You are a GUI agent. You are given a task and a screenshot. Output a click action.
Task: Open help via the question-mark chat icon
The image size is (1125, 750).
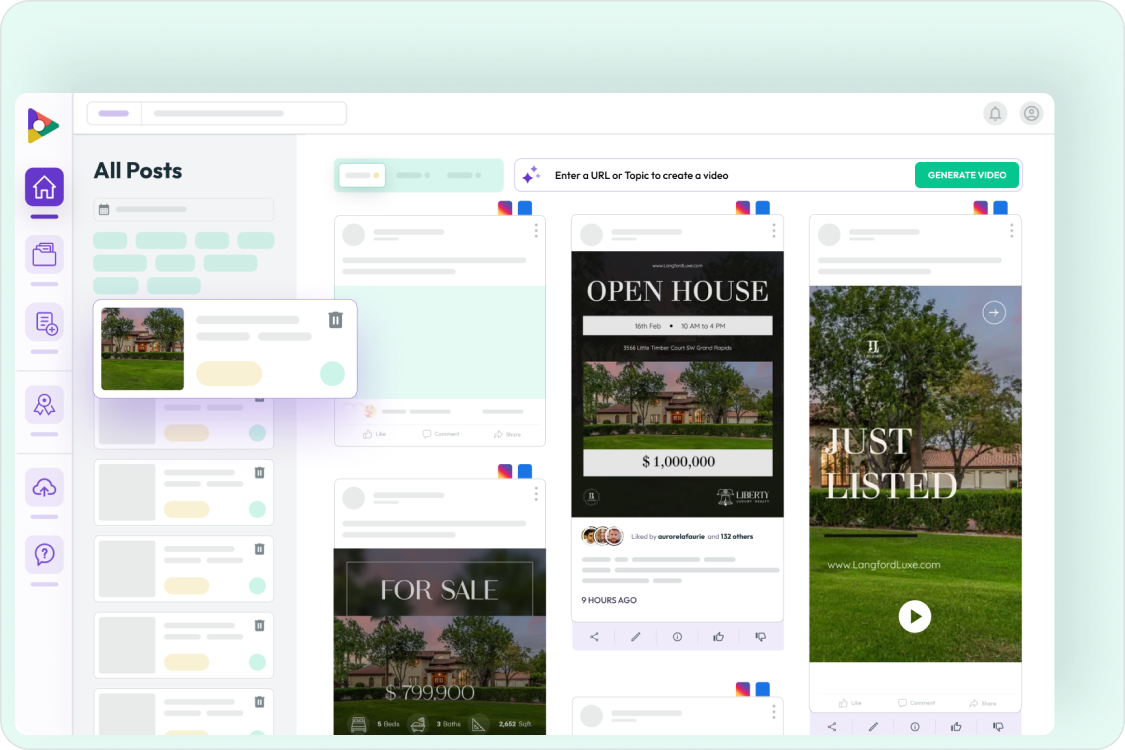(44, 554)
